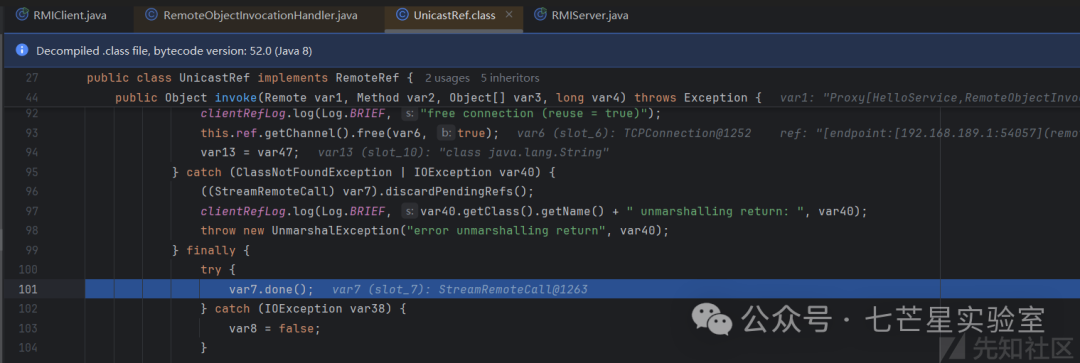
Task: Click the 'finally' keyword on line 99
Action: tap(211, 250)
